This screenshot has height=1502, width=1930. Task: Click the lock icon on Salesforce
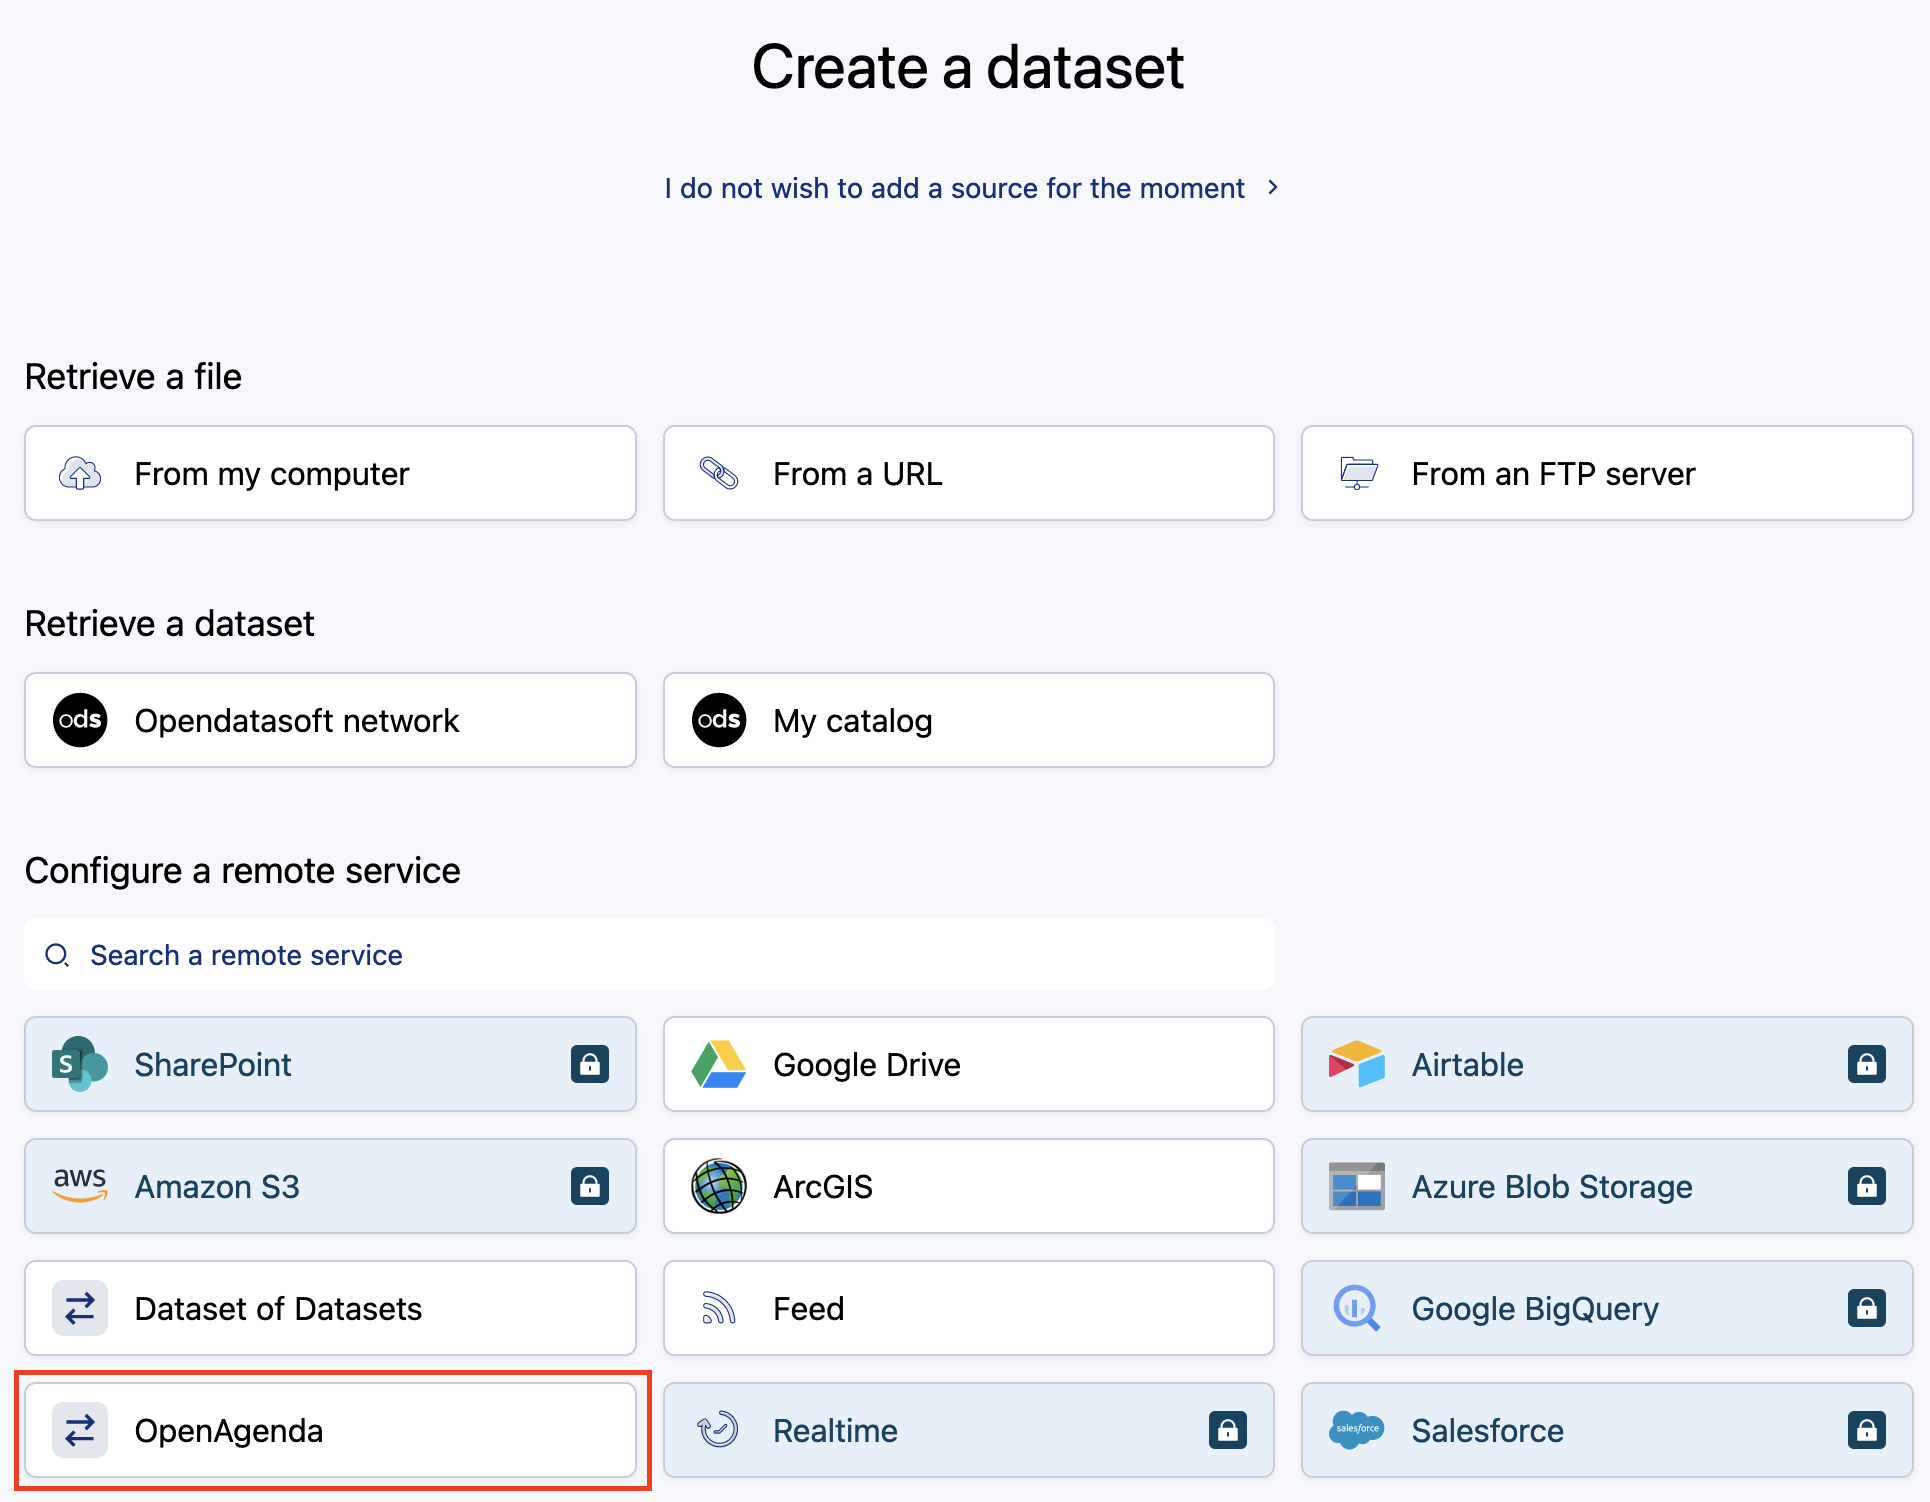click(x=1866, y=1430)
